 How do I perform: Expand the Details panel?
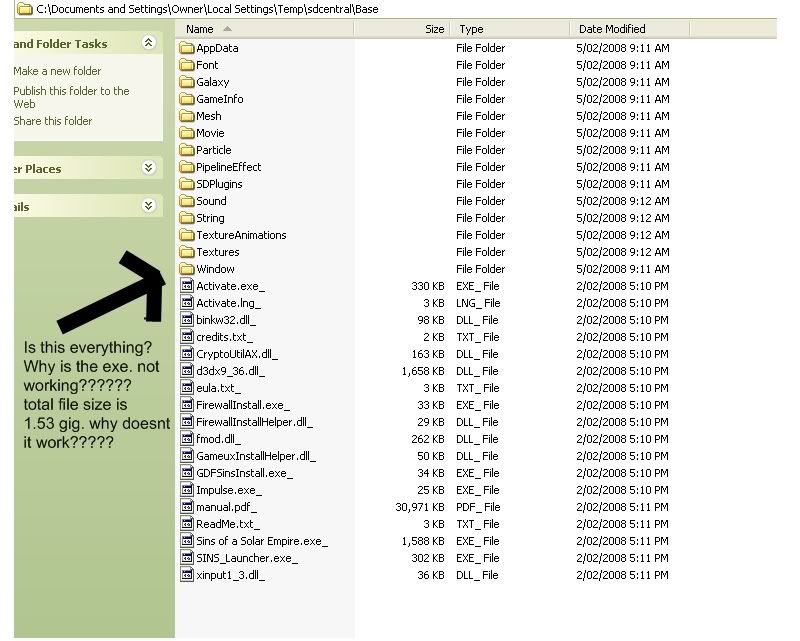[148, 206]
